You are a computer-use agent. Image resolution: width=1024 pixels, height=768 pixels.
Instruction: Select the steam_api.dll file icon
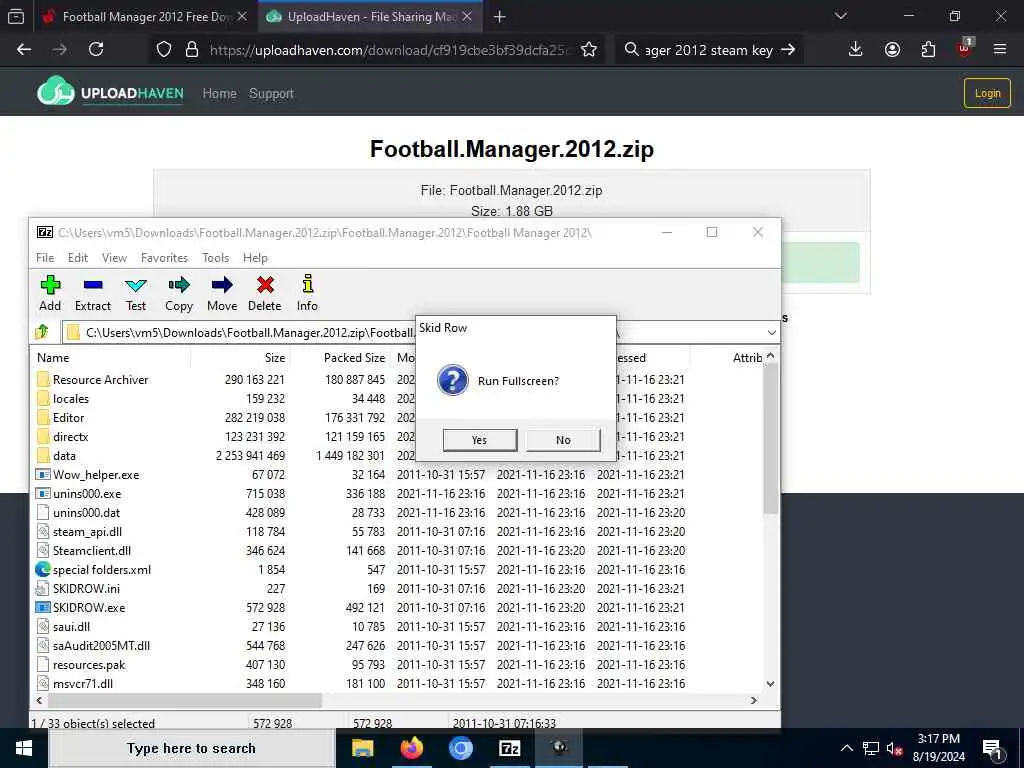pos(43,532)
